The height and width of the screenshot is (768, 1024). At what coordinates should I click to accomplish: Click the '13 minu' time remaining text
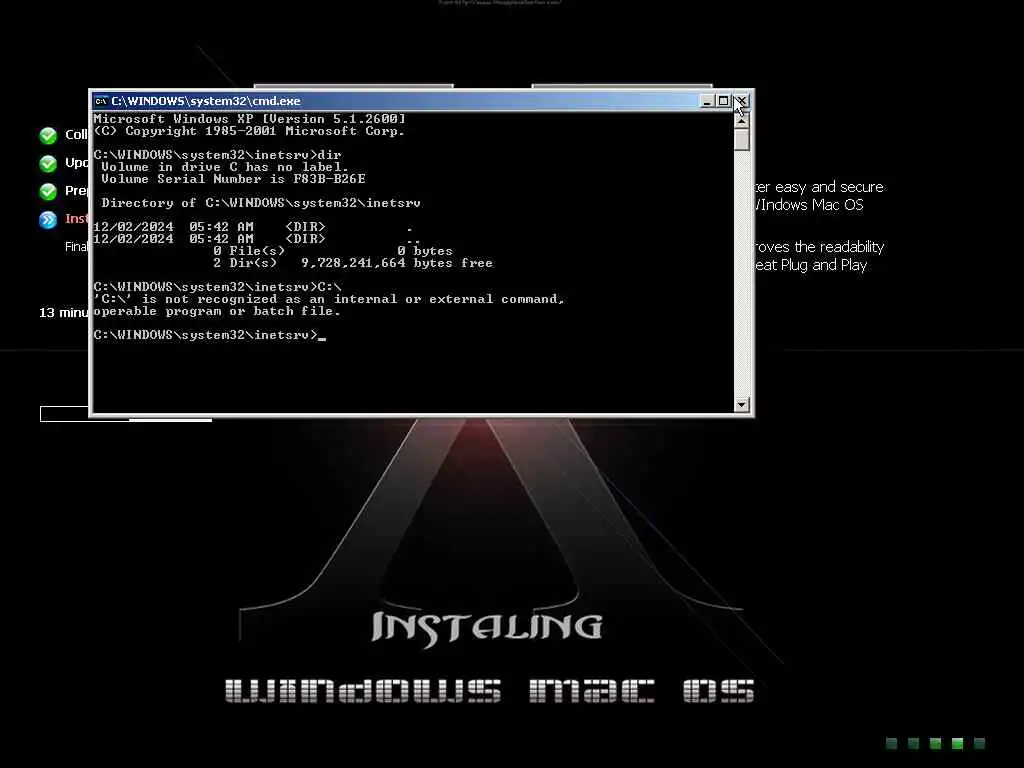63,312
